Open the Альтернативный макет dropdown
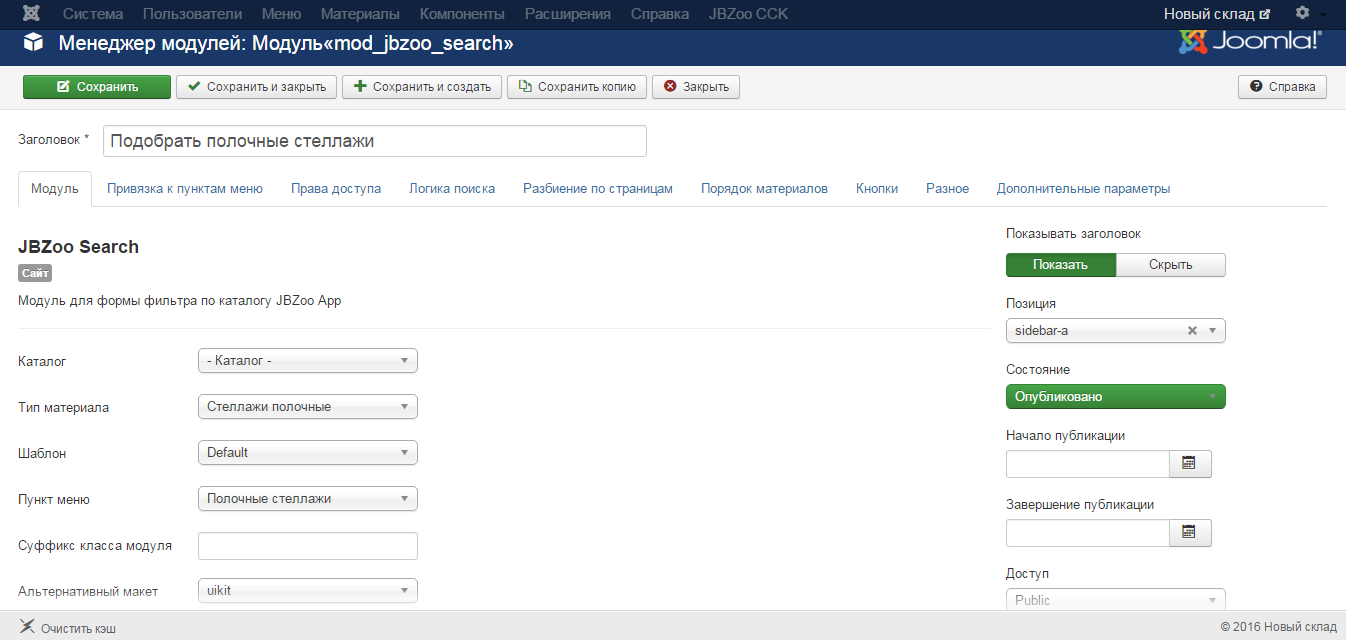The image size is (1346, 640). click(308, 591)
